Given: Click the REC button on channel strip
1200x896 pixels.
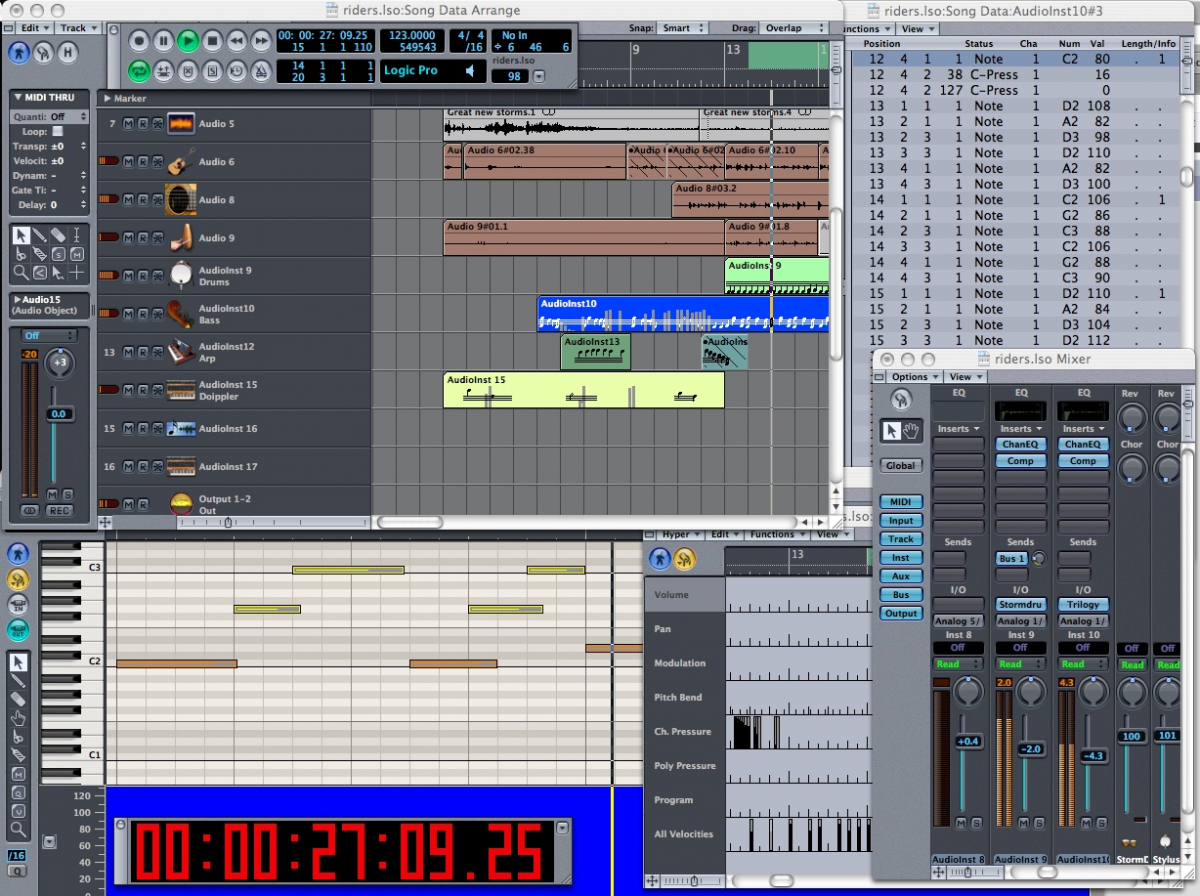Looking at the screenshot, I should click(59, 511).
